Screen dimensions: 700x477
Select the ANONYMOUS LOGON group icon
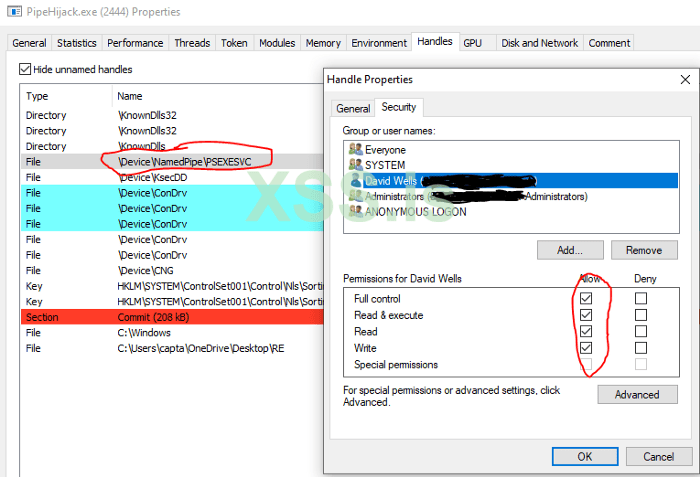tap(356, 211)
